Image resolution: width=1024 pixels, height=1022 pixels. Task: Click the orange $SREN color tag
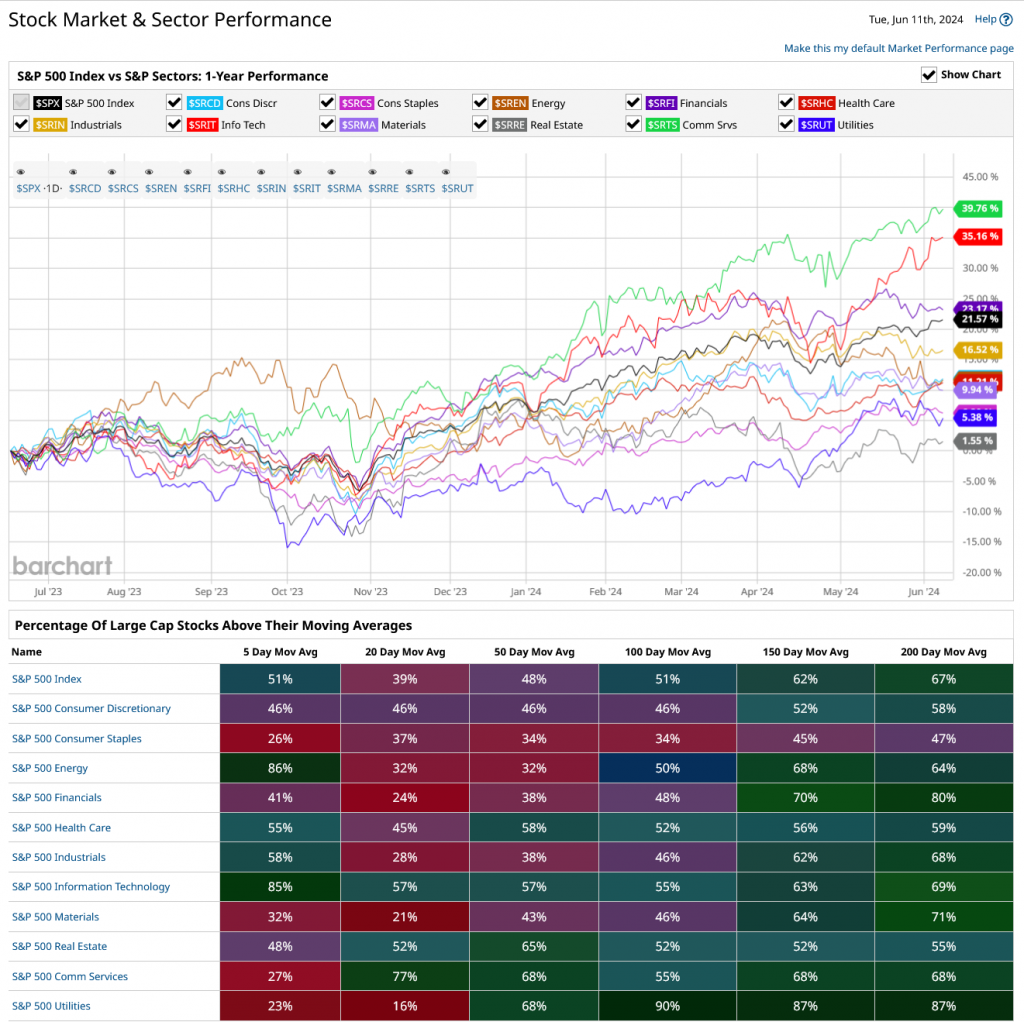(510, 103)
